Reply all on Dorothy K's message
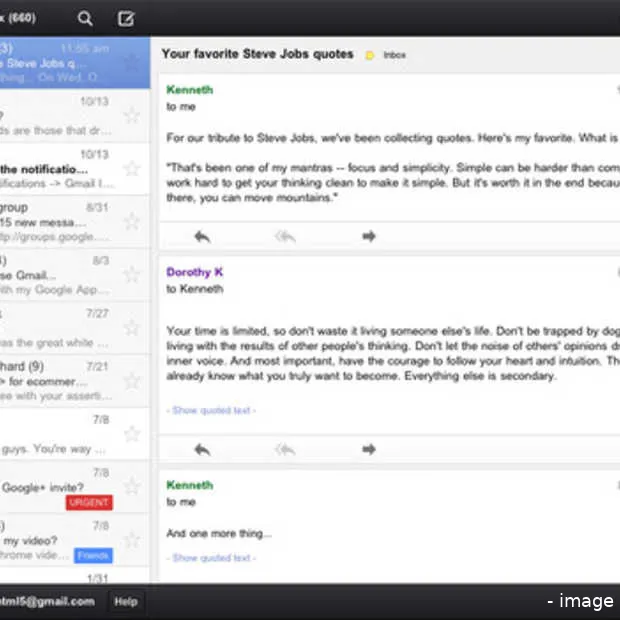This screenshot has height=620, width=620. click(x=285, y=449)
